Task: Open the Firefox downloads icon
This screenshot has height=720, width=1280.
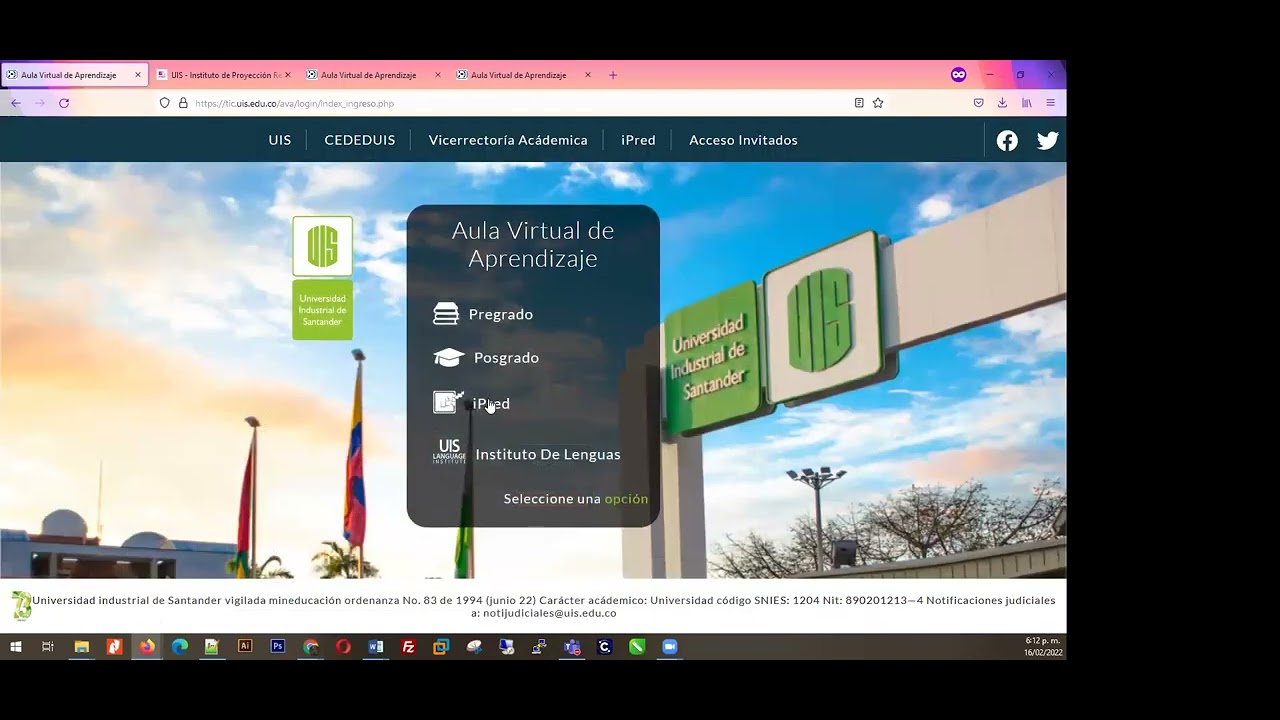Action: [x=1002, y=103]
